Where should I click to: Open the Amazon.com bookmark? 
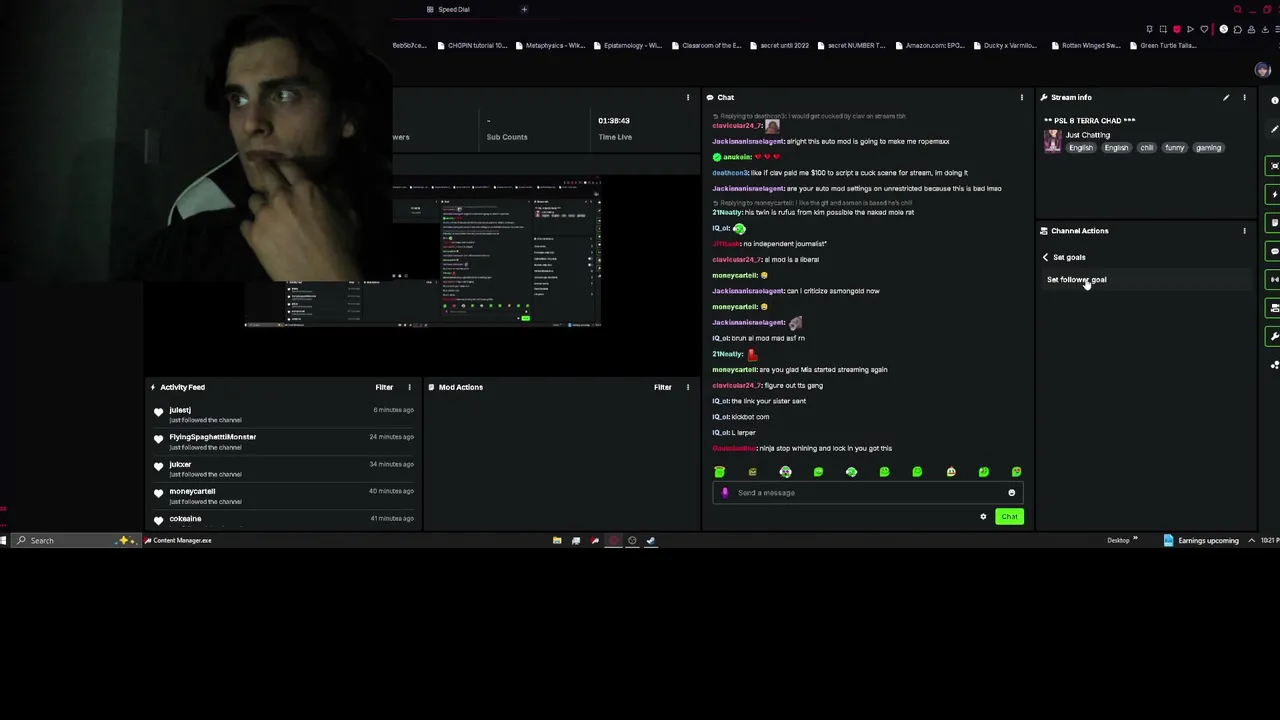[x=929, y=45]
